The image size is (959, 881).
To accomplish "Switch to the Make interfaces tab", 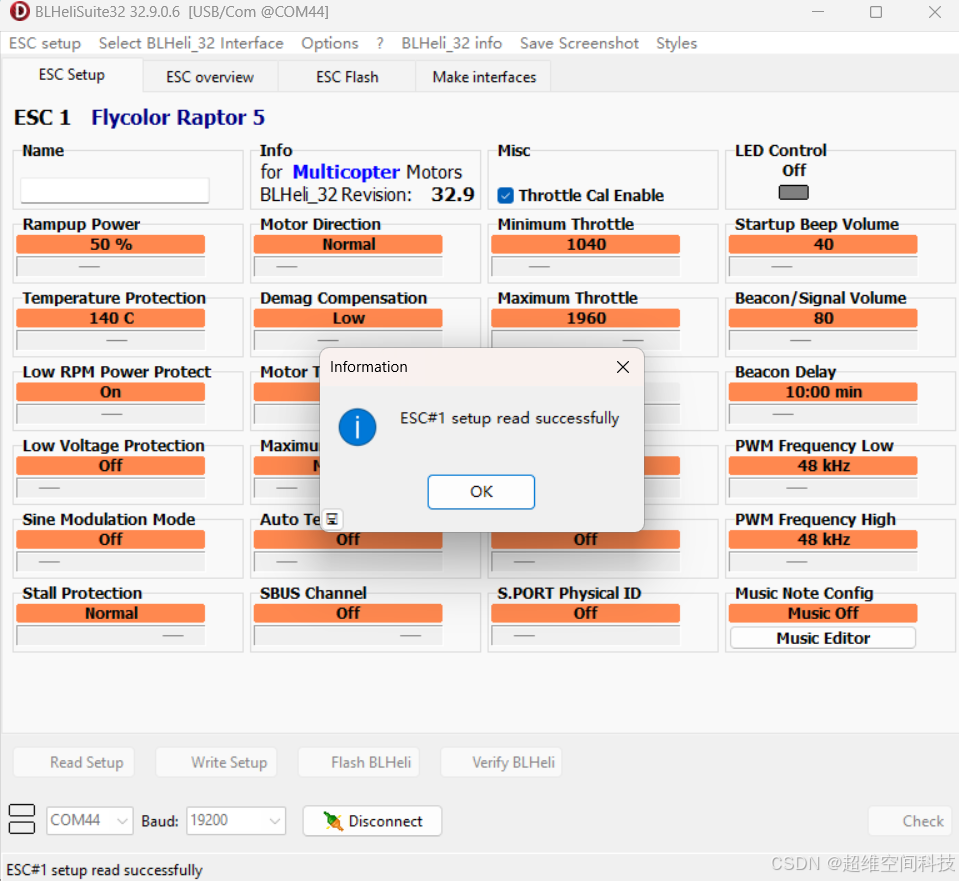I will coord(484,77).
